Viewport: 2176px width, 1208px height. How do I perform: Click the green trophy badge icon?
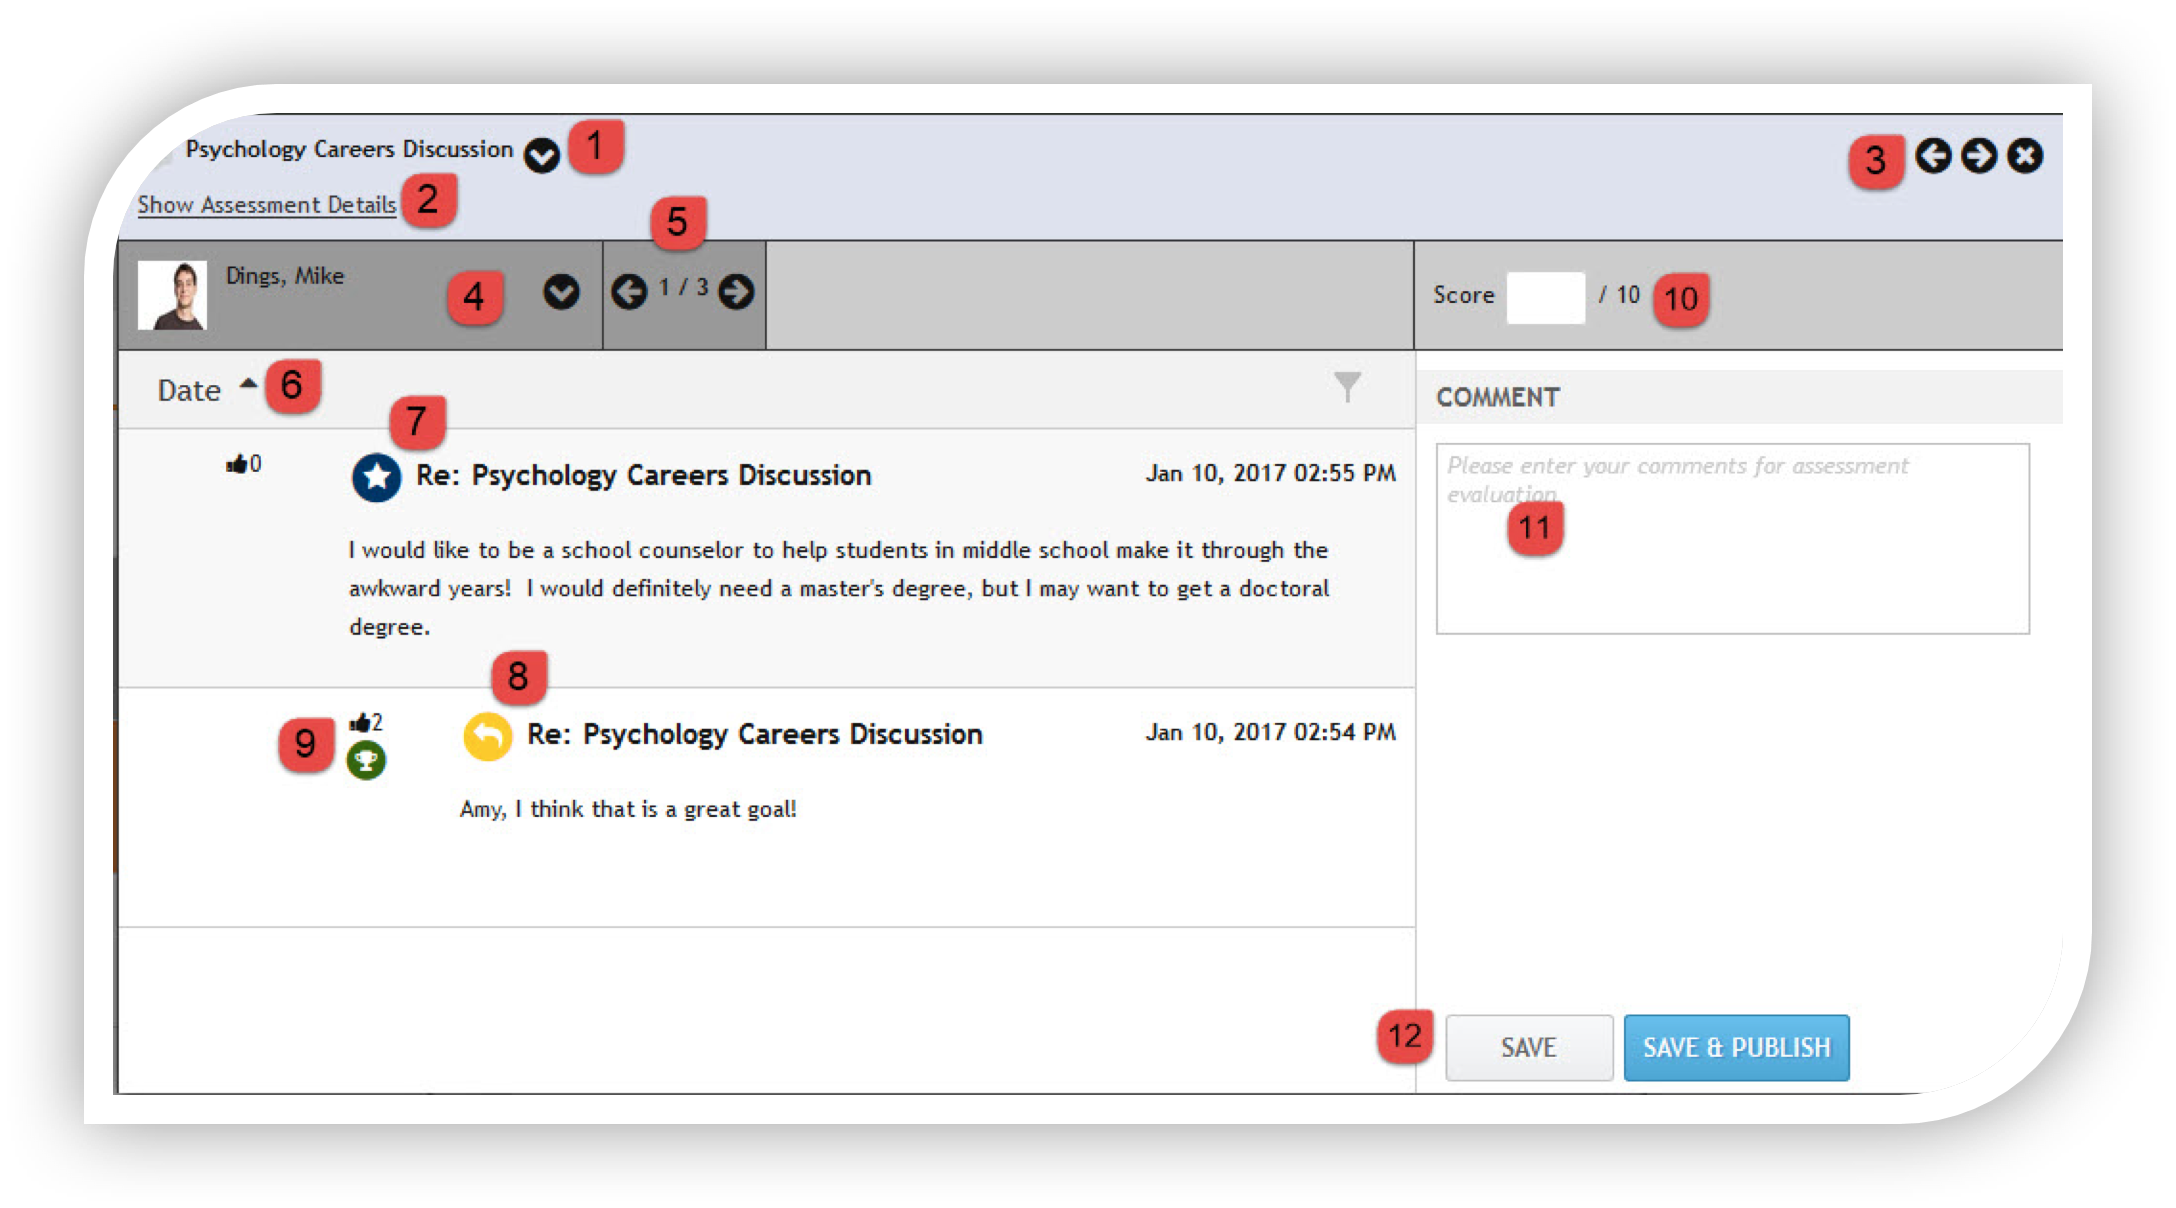[x=366, y=761]
